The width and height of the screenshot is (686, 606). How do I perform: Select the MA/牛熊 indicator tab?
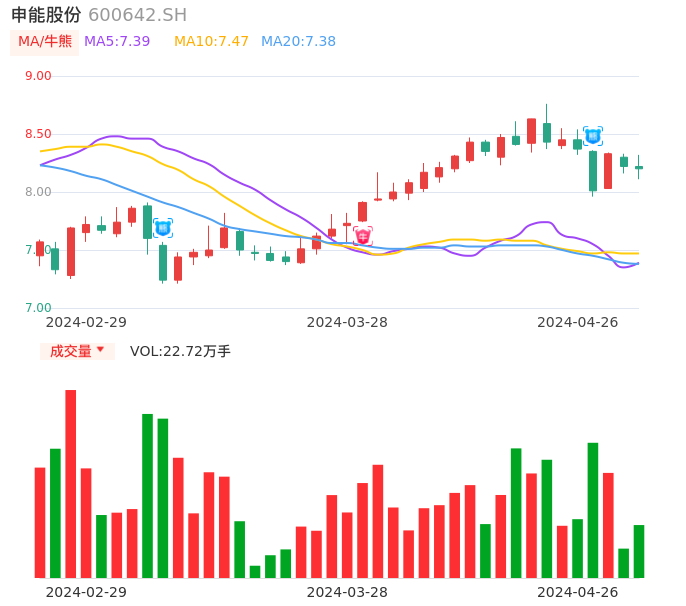click(x=45, y=42)
